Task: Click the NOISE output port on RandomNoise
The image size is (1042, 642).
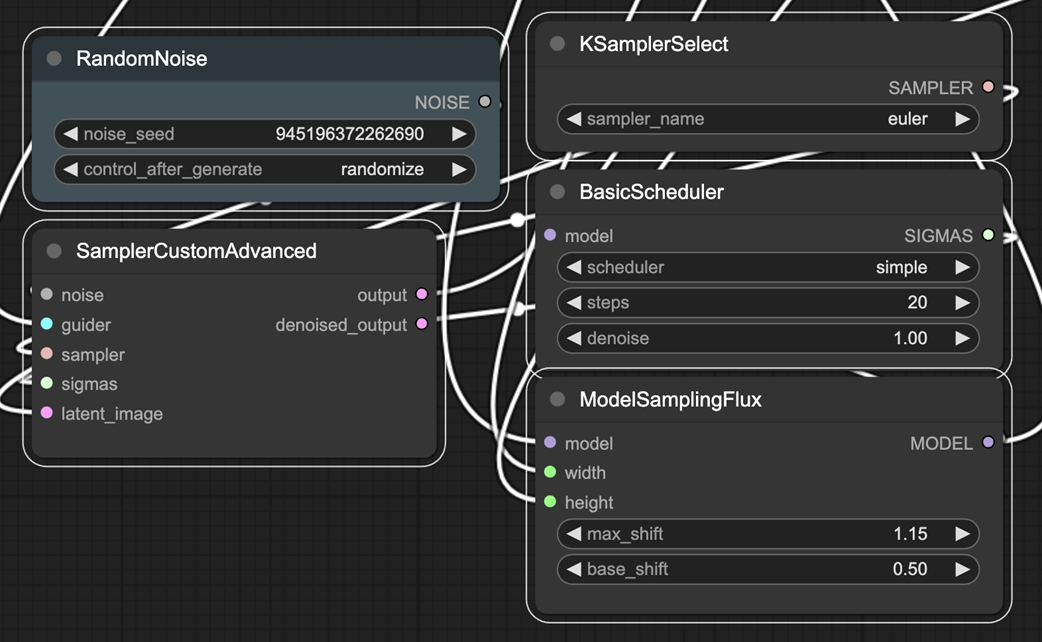Action: (485, 102)
